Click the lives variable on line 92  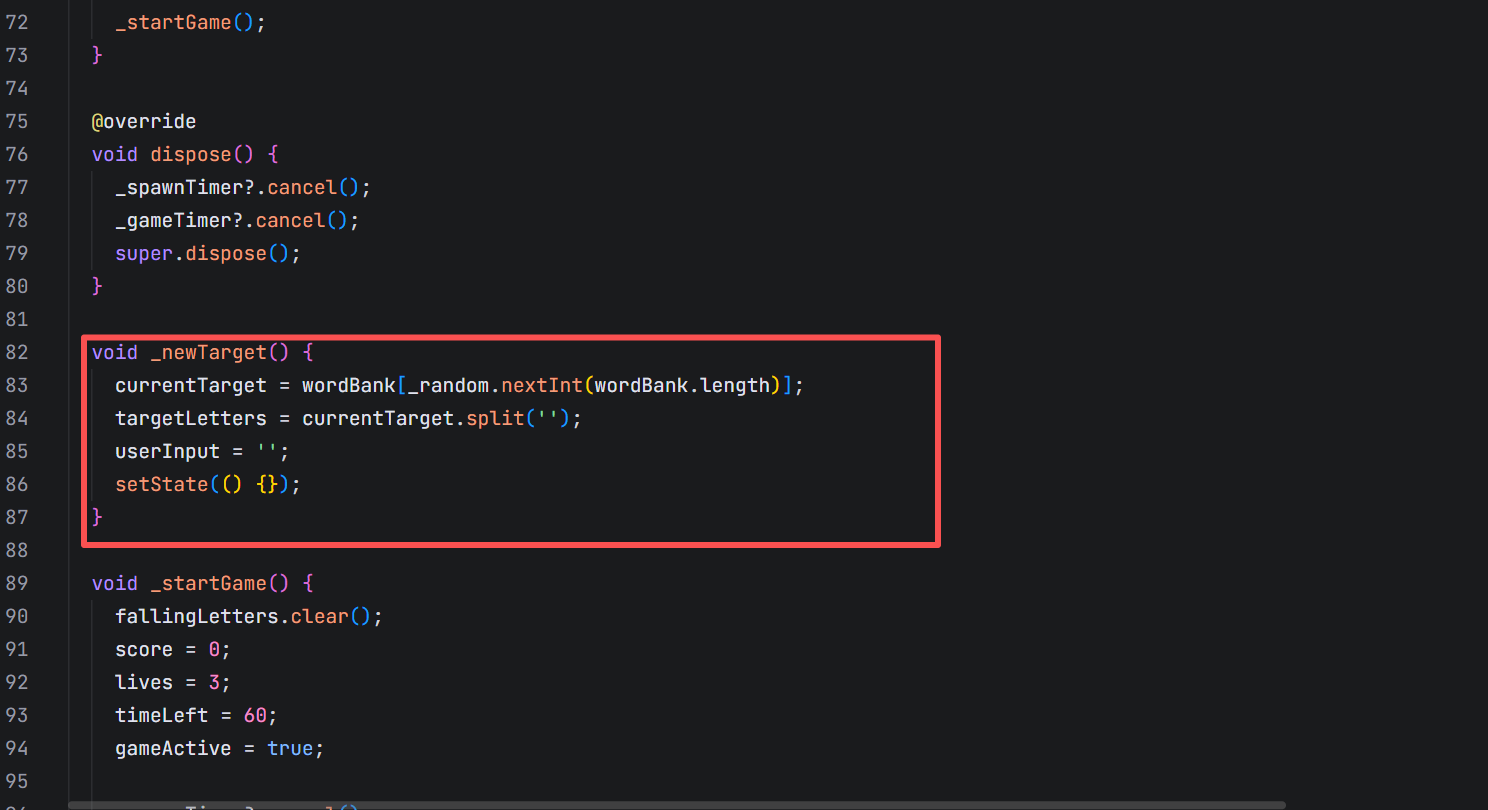point(144,682)
